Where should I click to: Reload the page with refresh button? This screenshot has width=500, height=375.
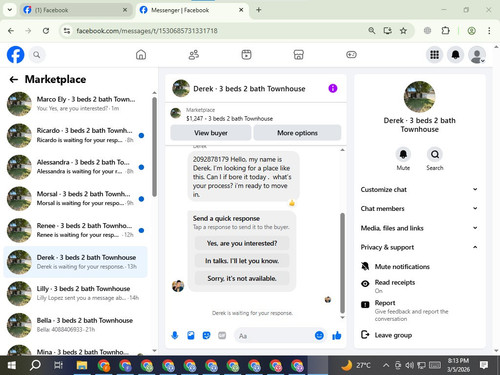tap(46, 31)
